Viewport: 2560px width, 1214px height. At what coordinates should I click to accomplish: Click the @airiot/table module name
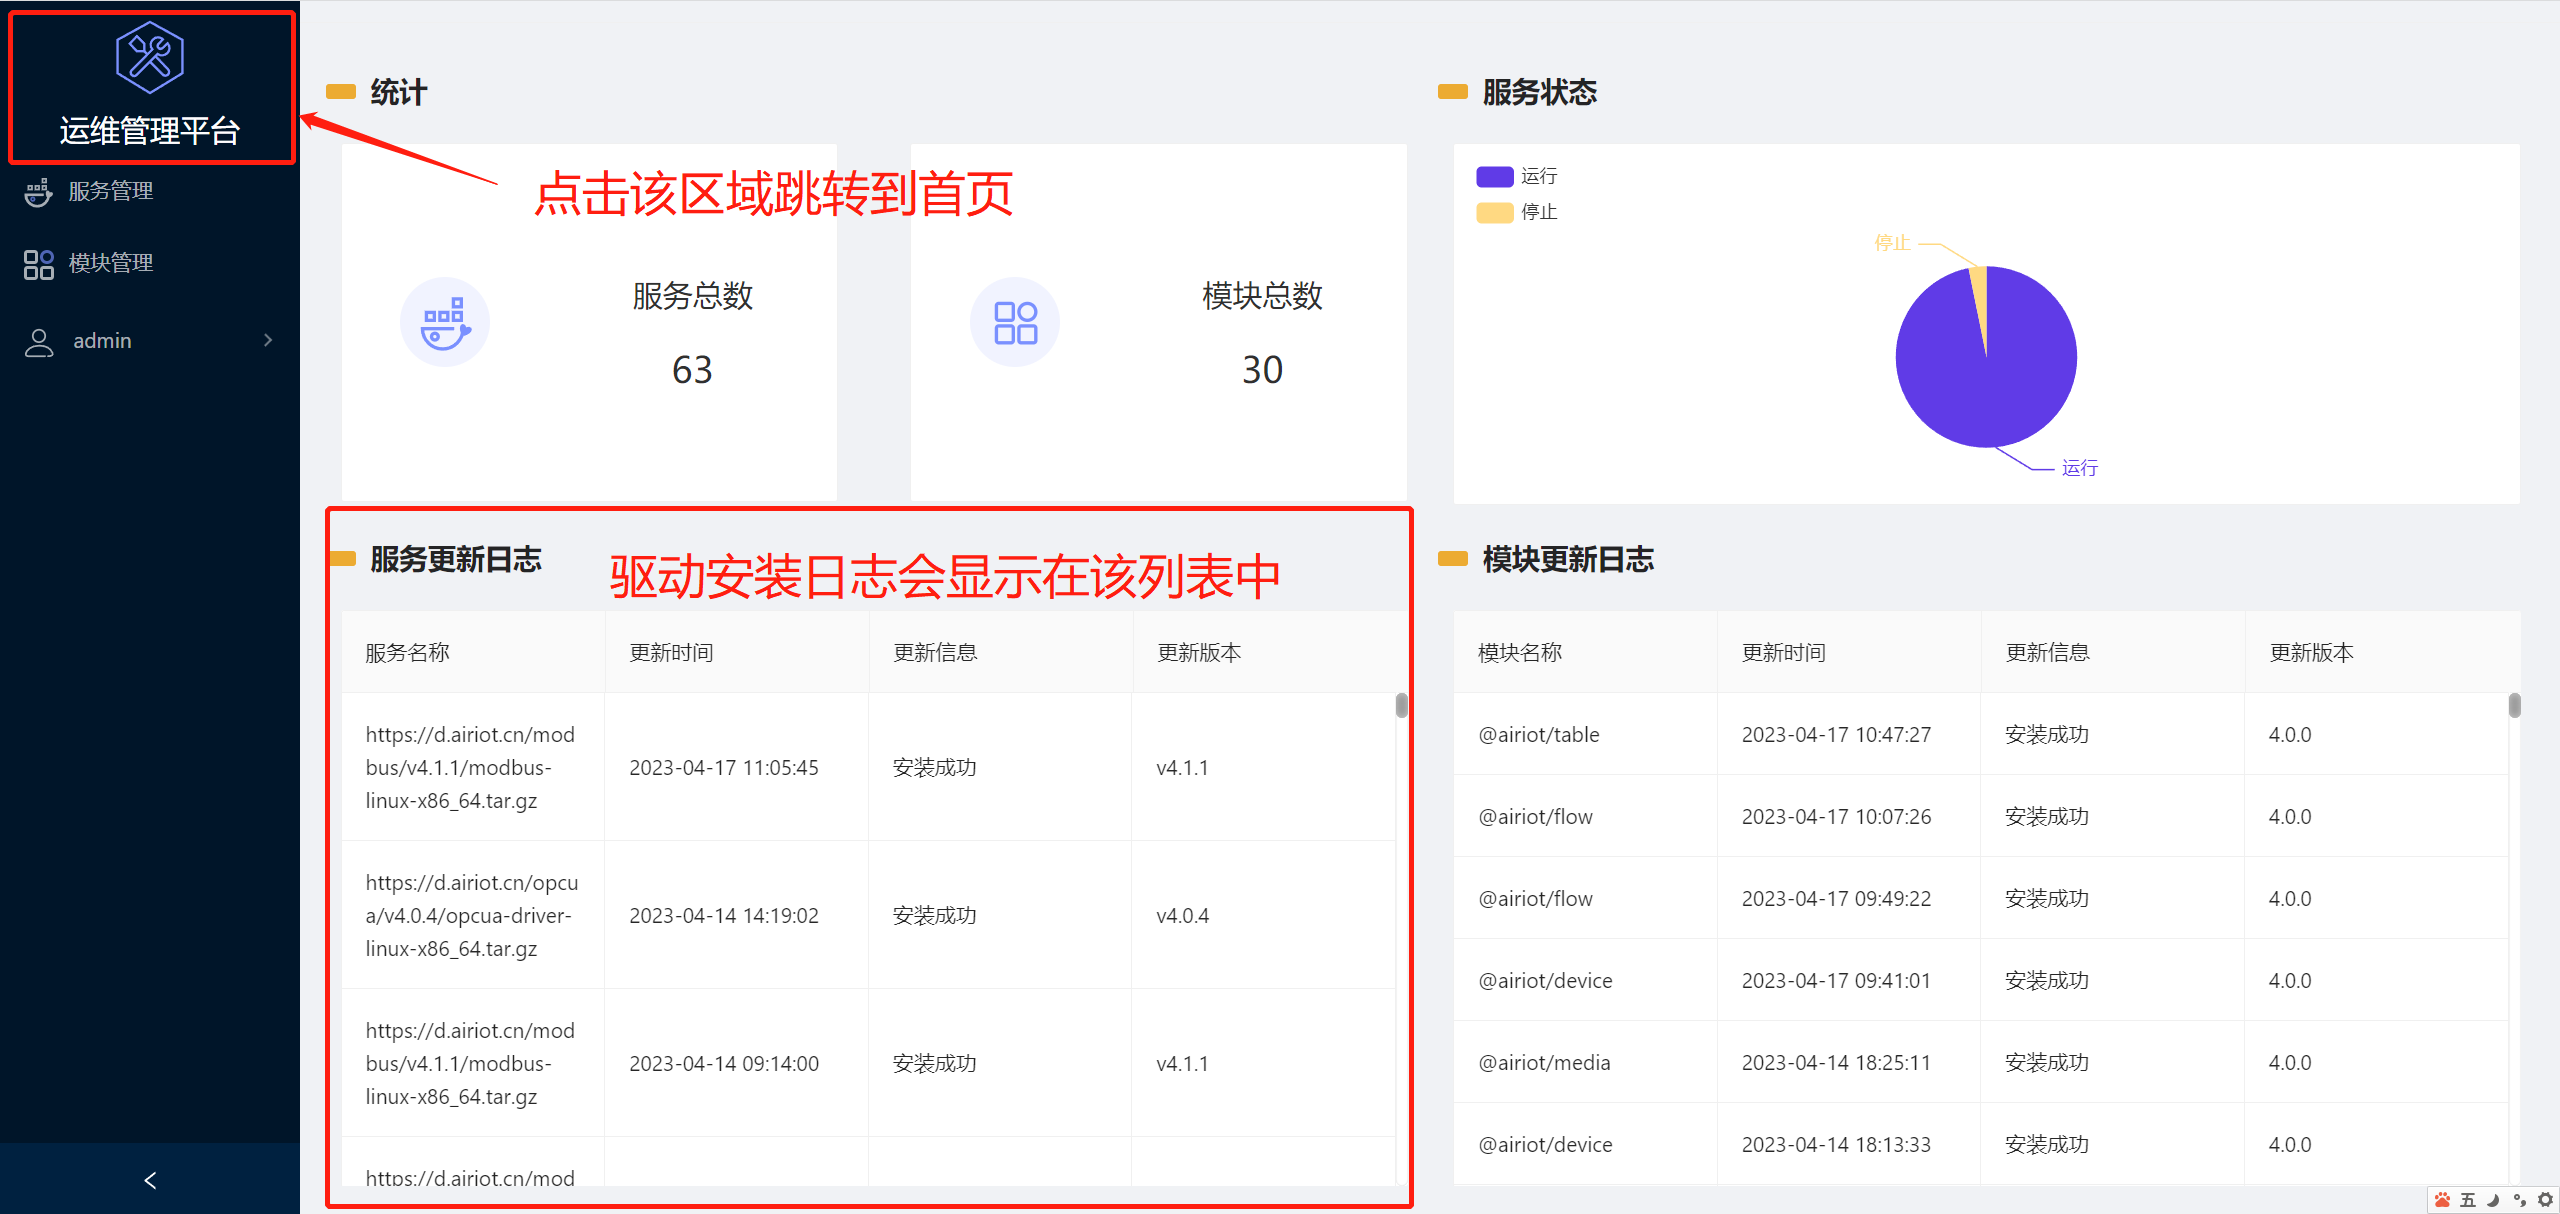(x=1539, y=735)
